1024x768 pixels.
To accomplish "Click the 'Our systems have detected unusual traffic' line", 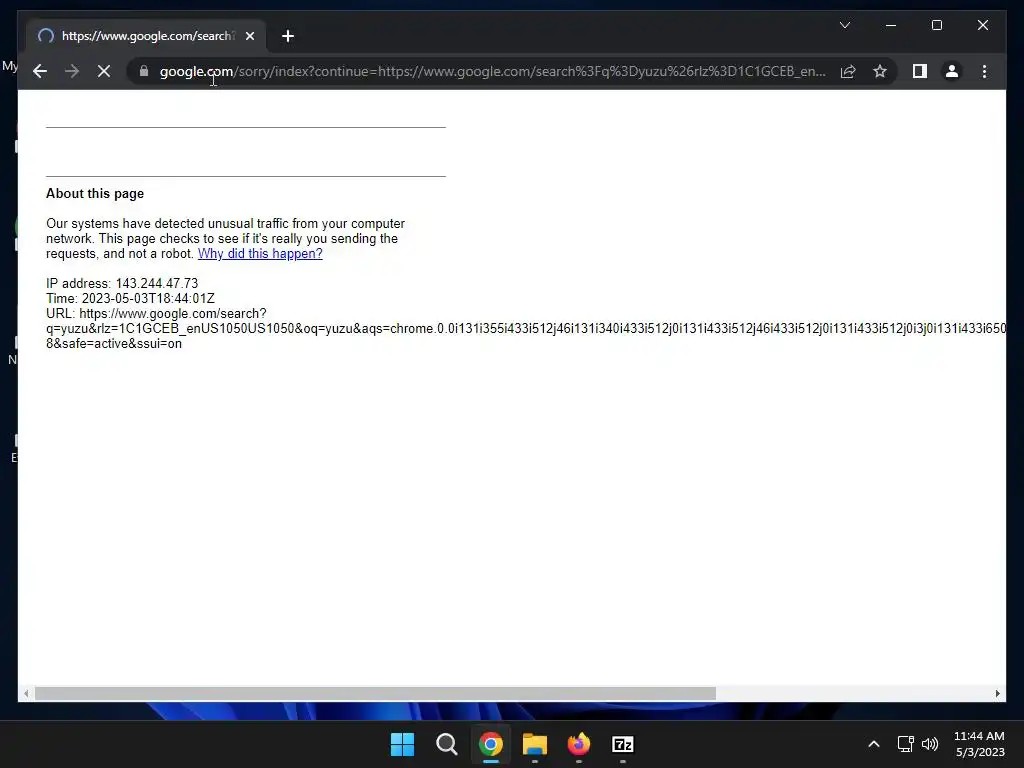I will pos(225,223).
